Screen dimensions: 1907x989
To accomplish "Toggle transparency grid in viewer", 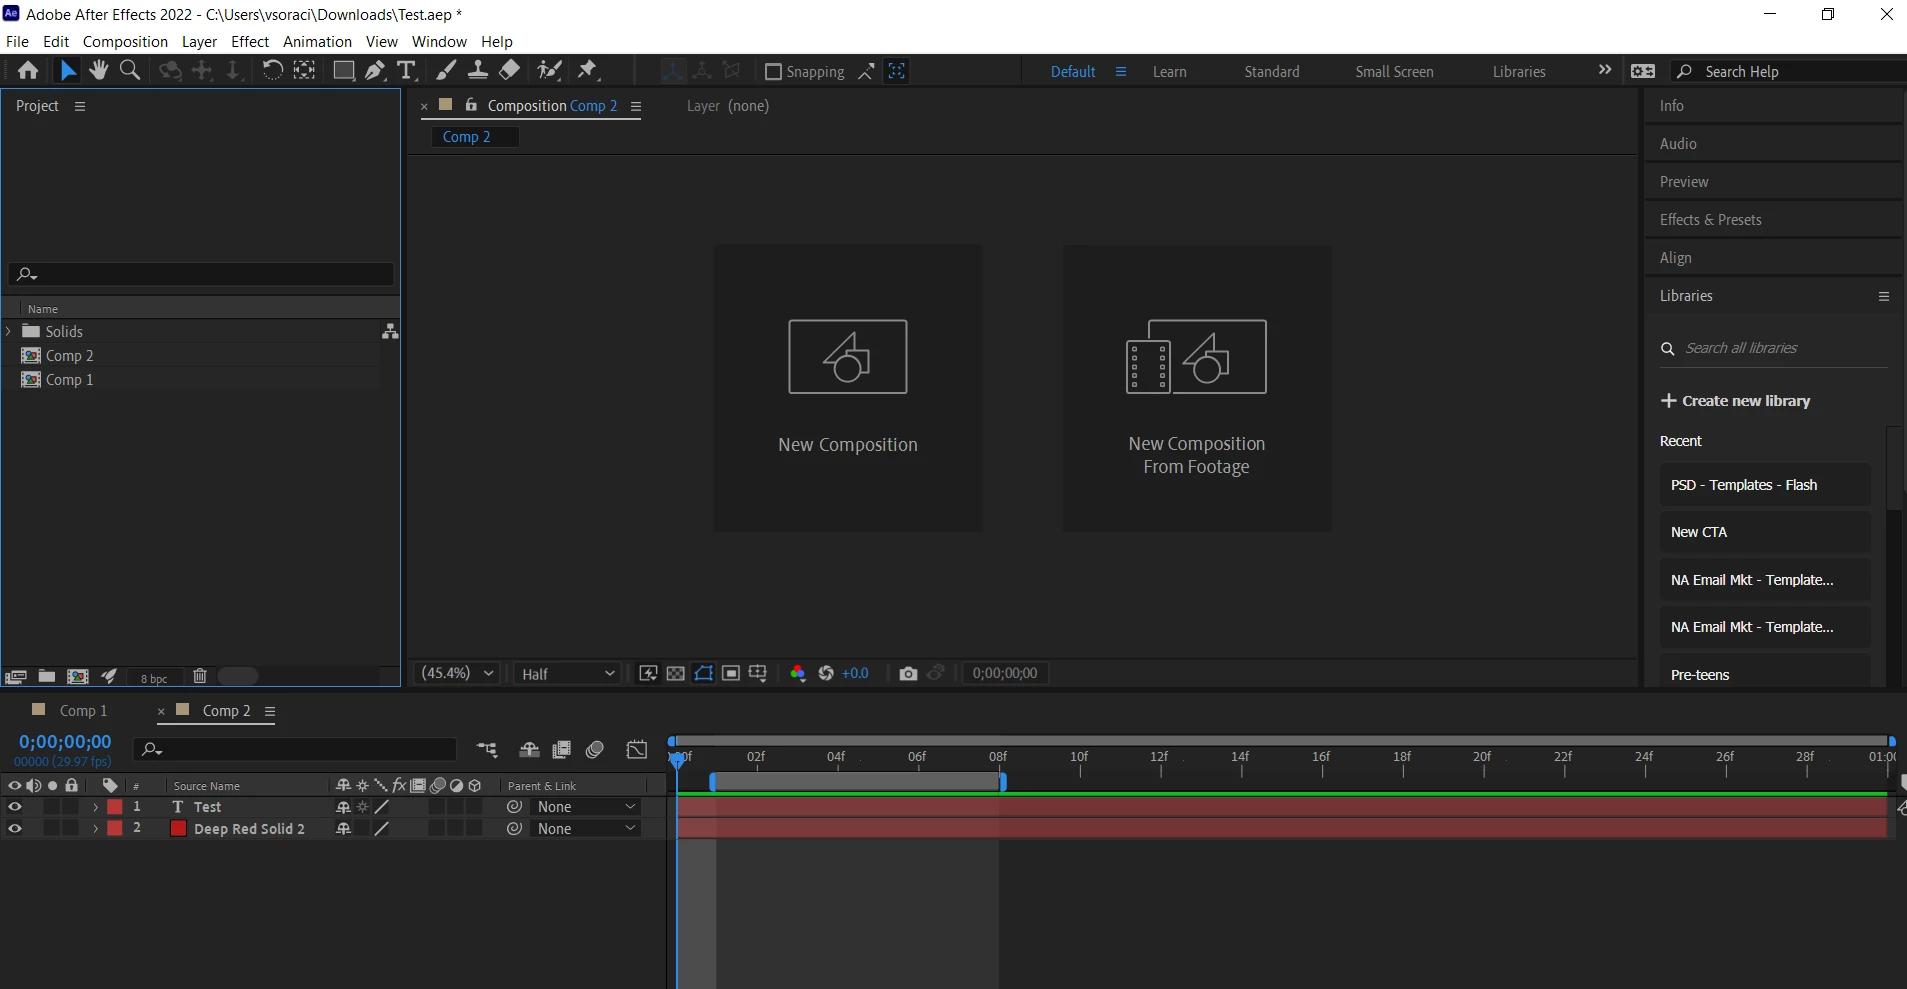I will coord(676,674).
